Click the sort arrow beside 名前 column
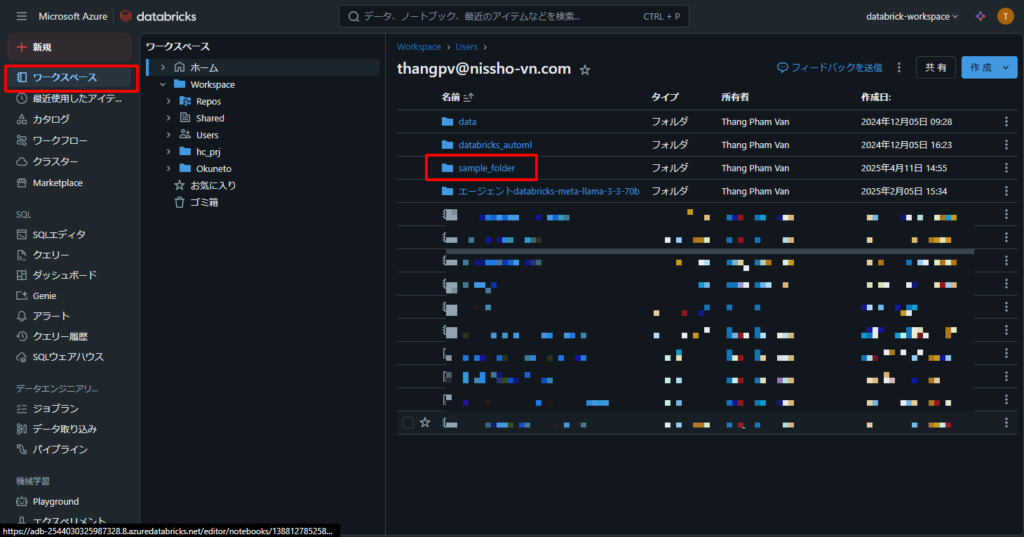The width and height of the screenshot is (1024, 537). click(468, 97)
